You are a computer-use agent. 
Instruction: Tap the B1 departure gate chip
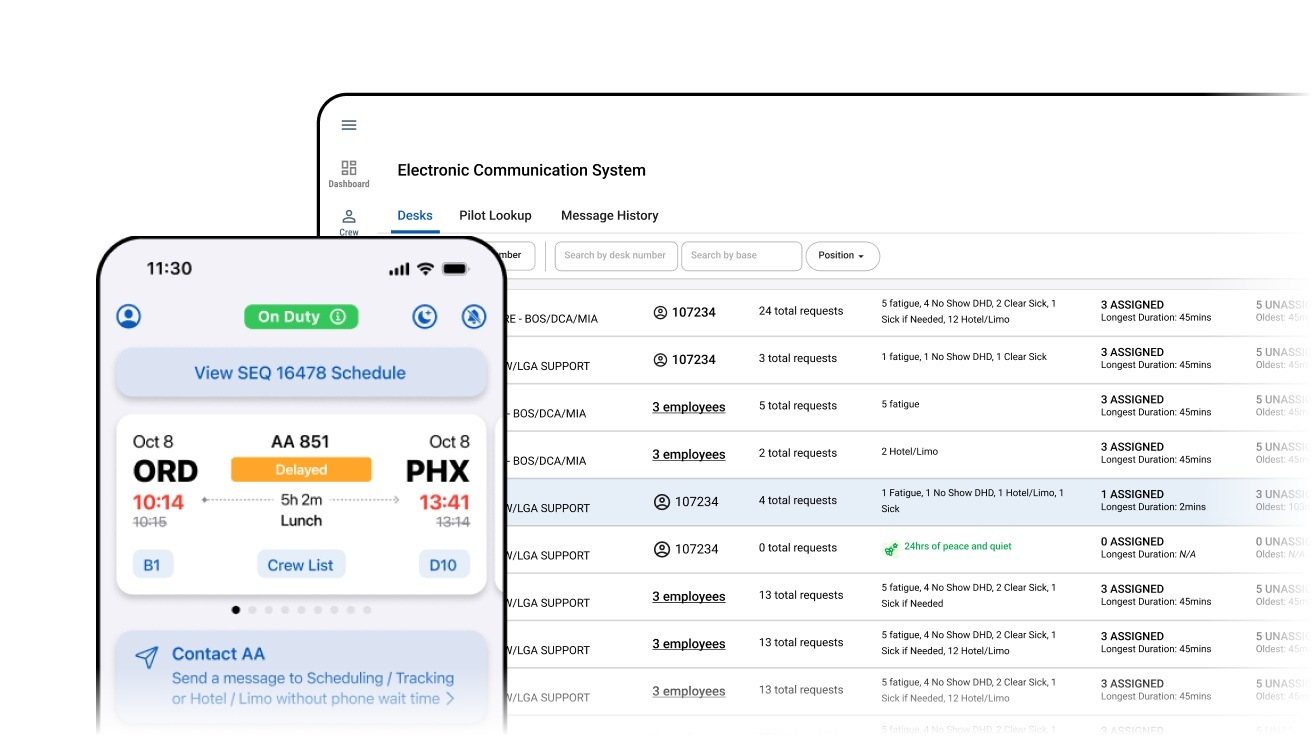click(x=152, y=565)
